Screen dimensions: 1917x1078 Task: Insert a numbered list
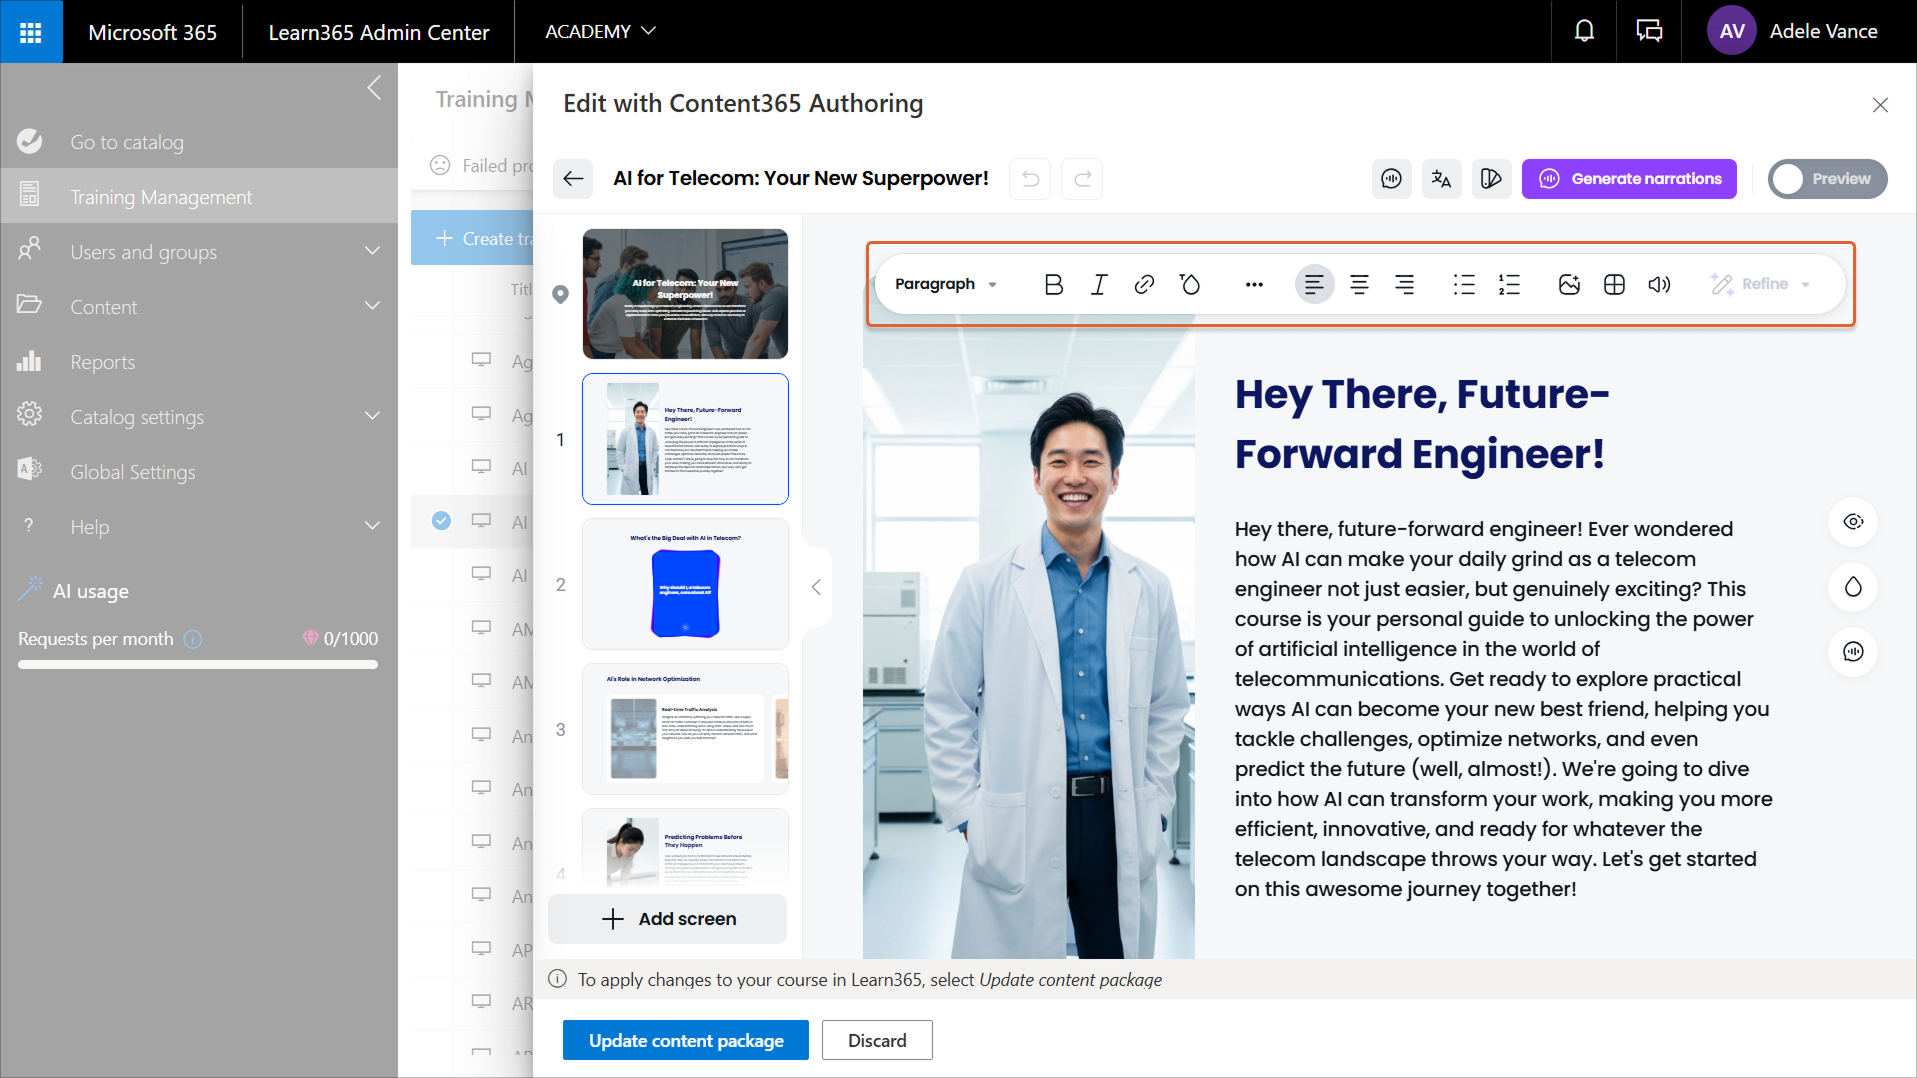[1509, 285]
